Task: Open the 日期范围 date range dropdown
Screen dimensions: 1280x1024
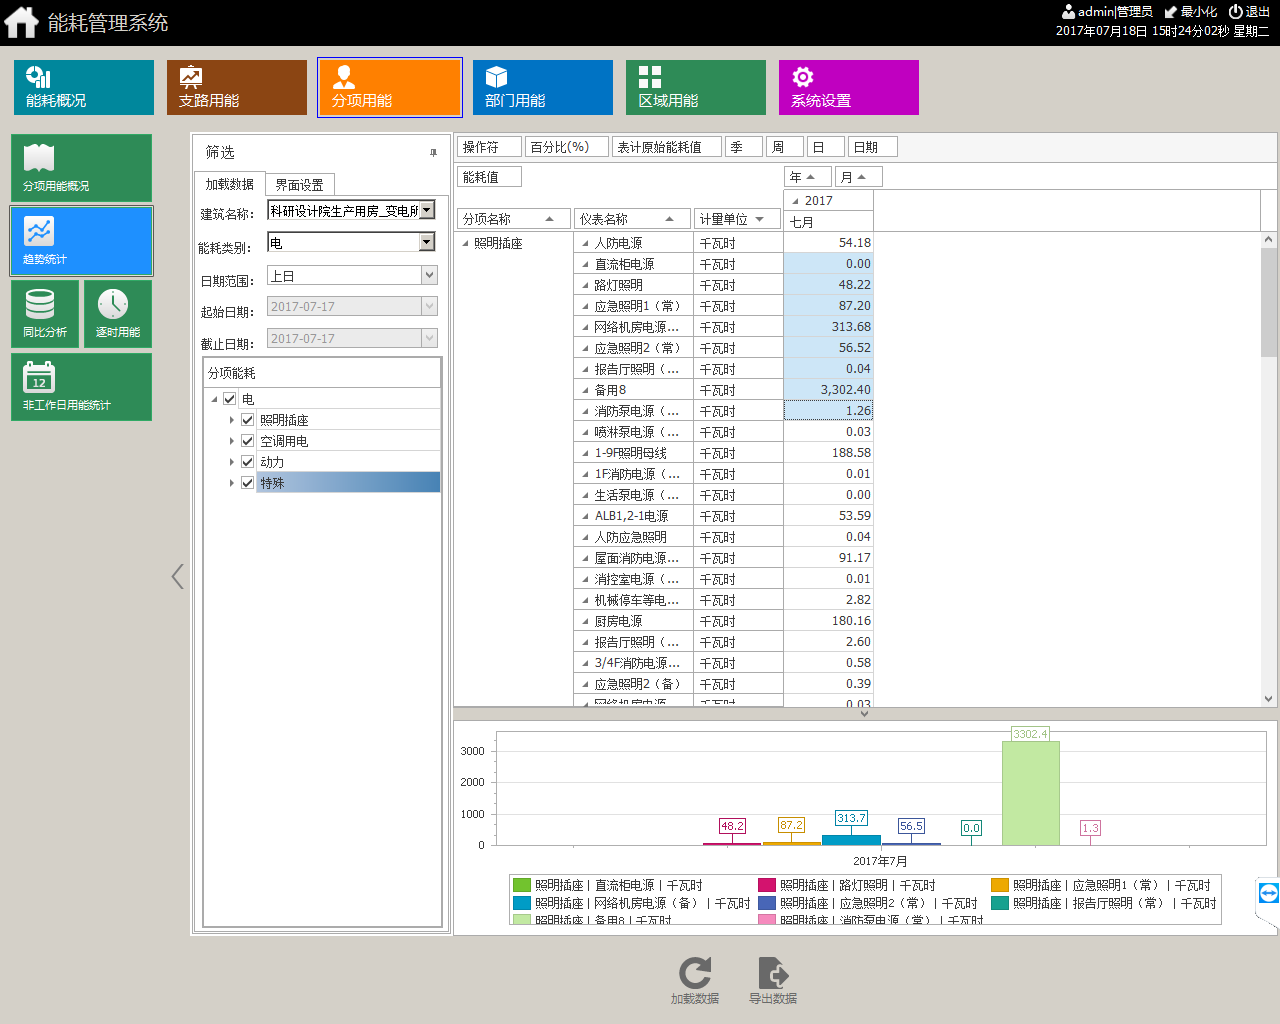Action: pos(429,275)
